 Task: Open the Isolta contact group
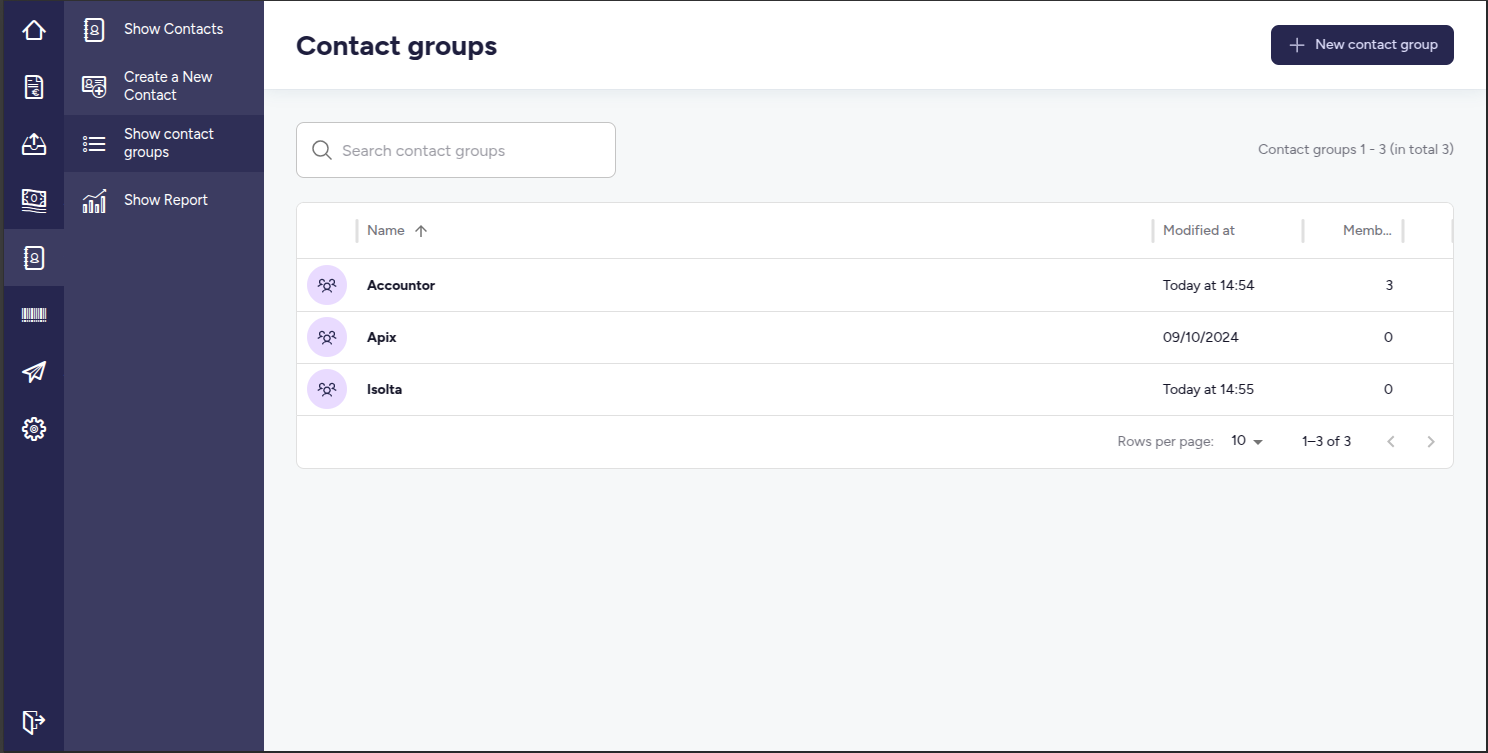[x=385, y=389]
